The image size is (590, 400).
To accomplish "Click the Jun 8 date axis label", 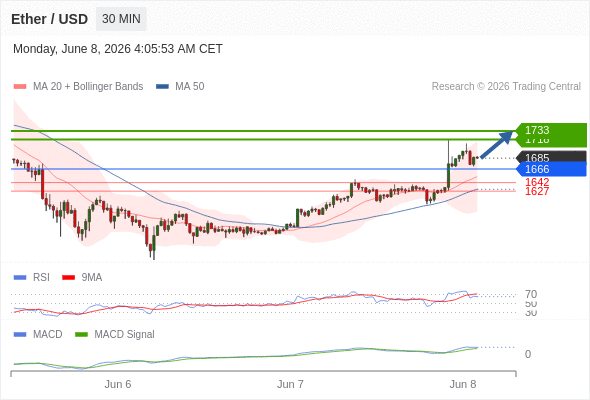I will pyautogui.click(x=463, y=384).
